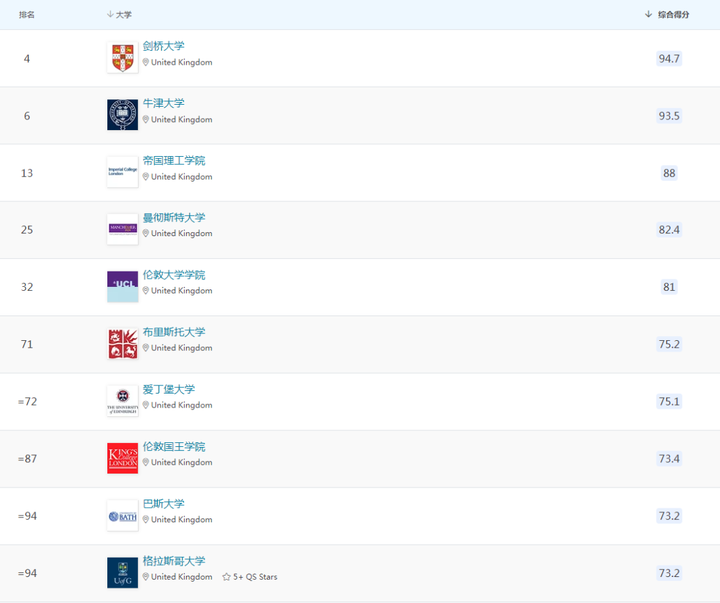The width and height of the screenshot is (720, 603).
Task: Click the score 81
Action: click(669, 287)
